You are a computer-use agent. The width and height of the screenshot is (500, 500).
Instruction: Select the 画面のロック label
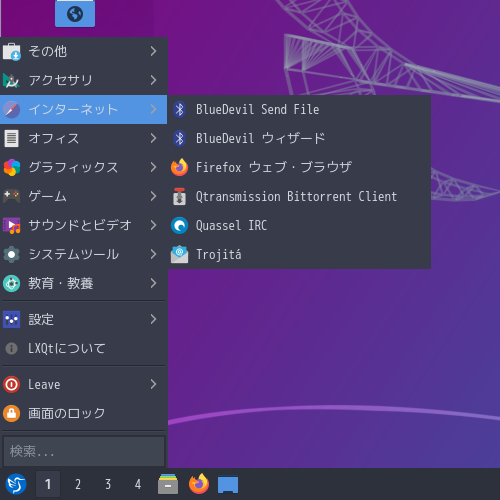tap(67, 413)
